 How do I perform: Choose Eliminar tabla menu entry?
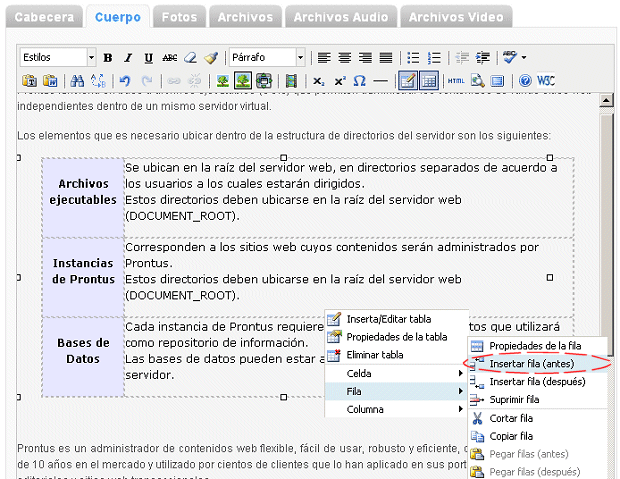coord(396,355)
